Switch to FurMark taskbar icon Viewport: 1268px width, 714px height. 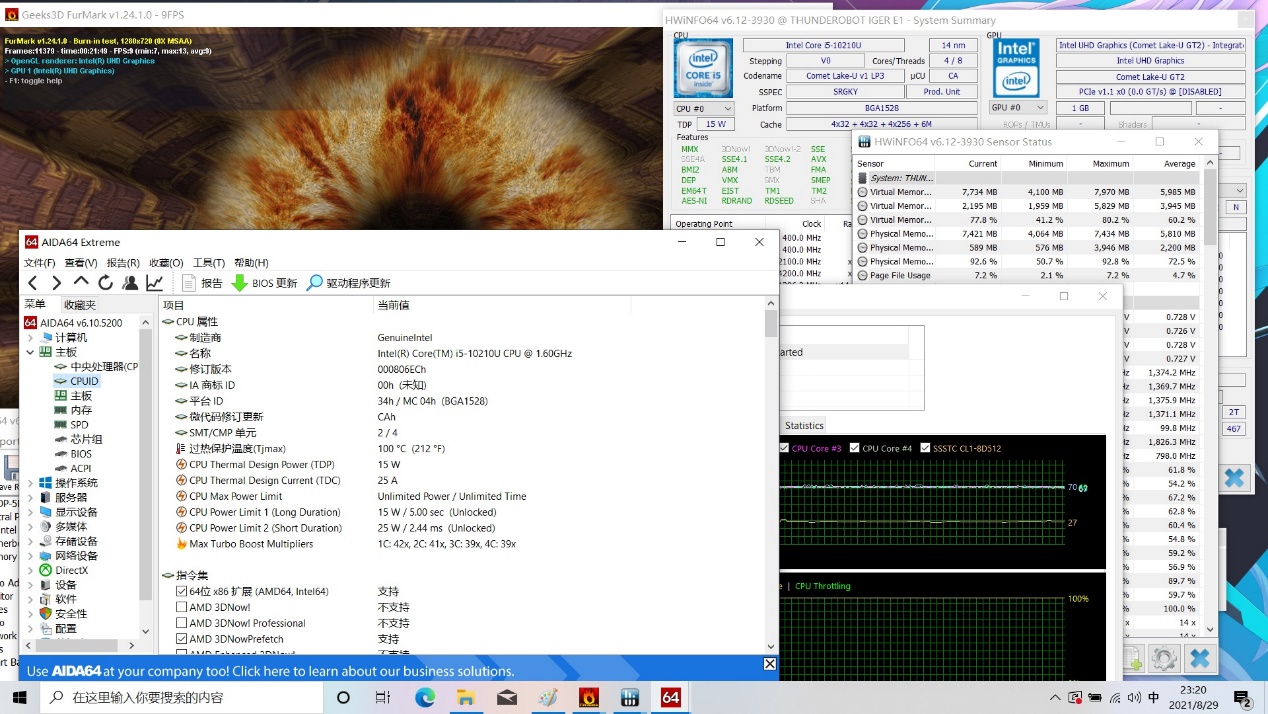pos(589,697)
